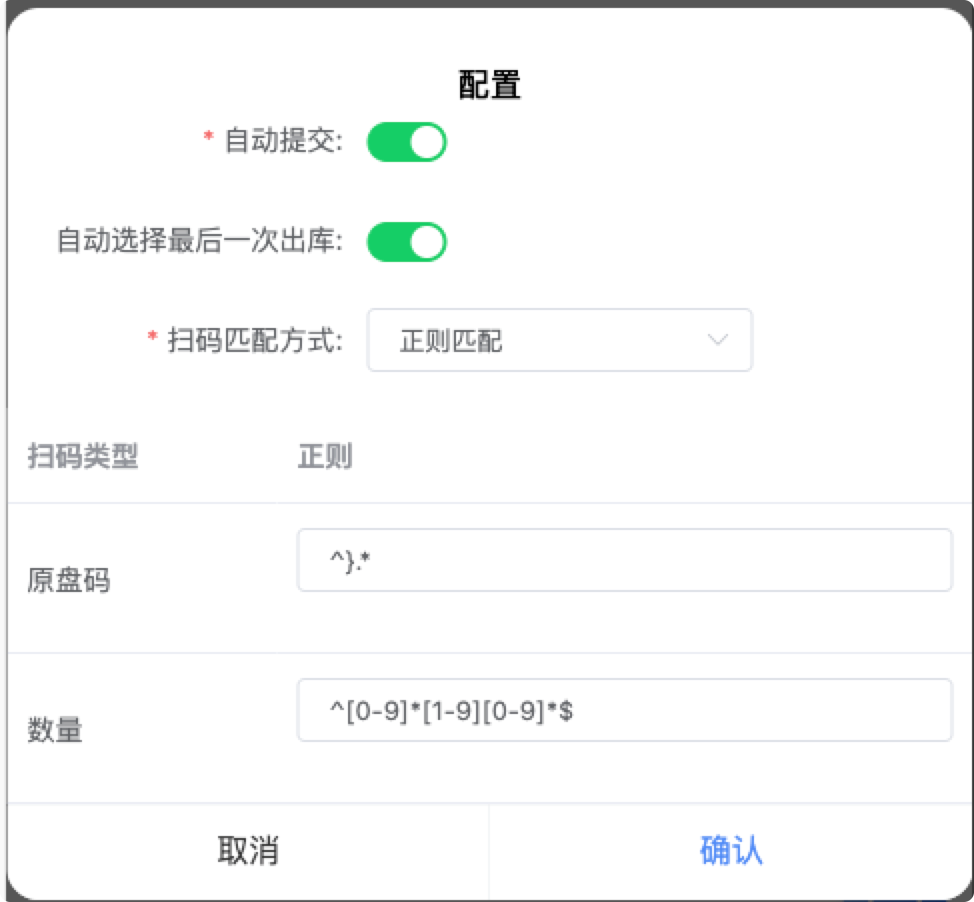Click the 扫码匹配方式 label text
The width and height of the screenshot is (974, 902).
click(x=254, y=341)
